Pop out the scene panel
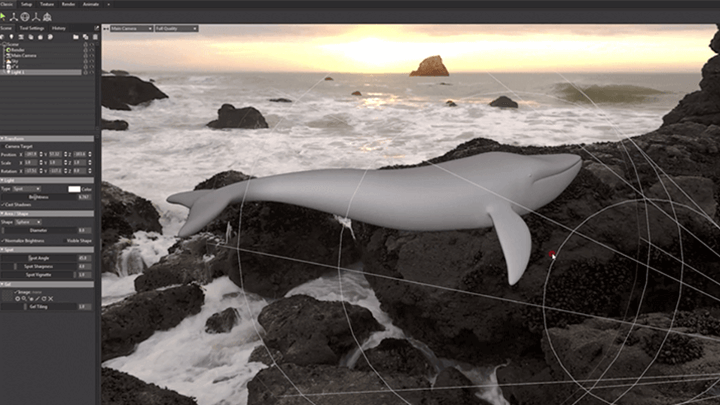The image size is (720, 405). point(96,28)
